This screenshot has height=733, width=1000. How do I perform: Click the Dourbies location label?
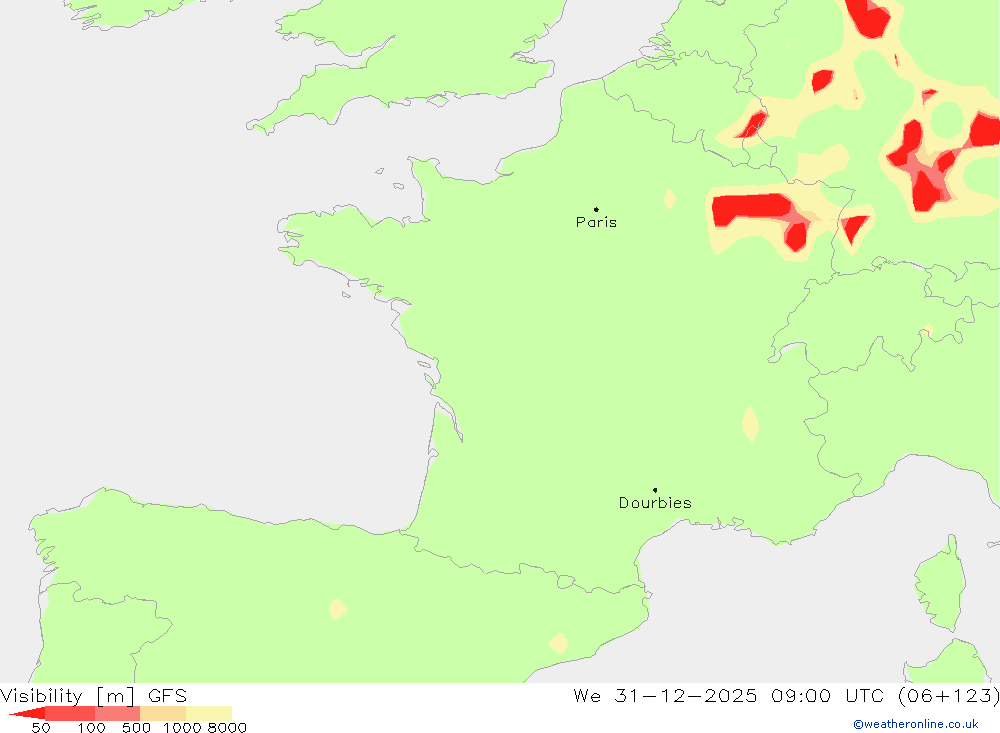point(655,503)
